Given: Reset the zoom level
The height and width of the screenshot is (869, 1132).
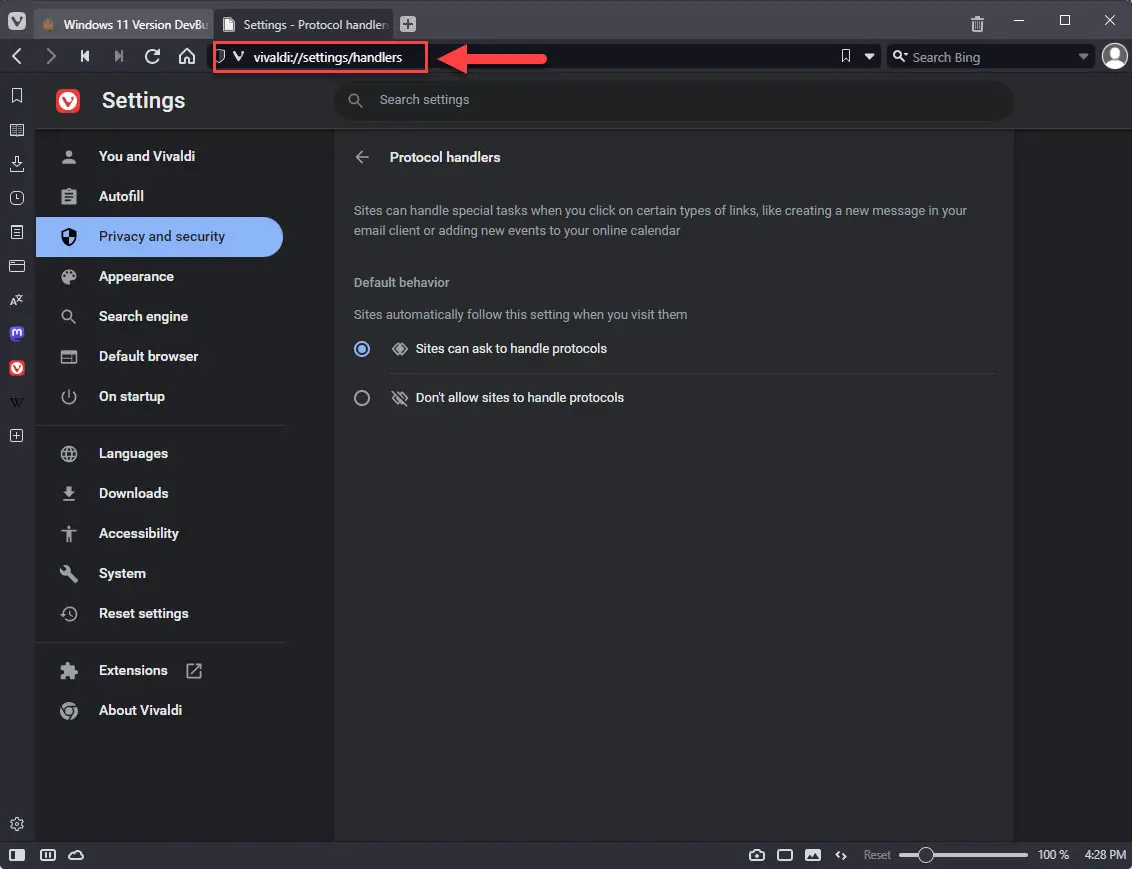Looking at the screenshot, I should click(x=877, y=855).
